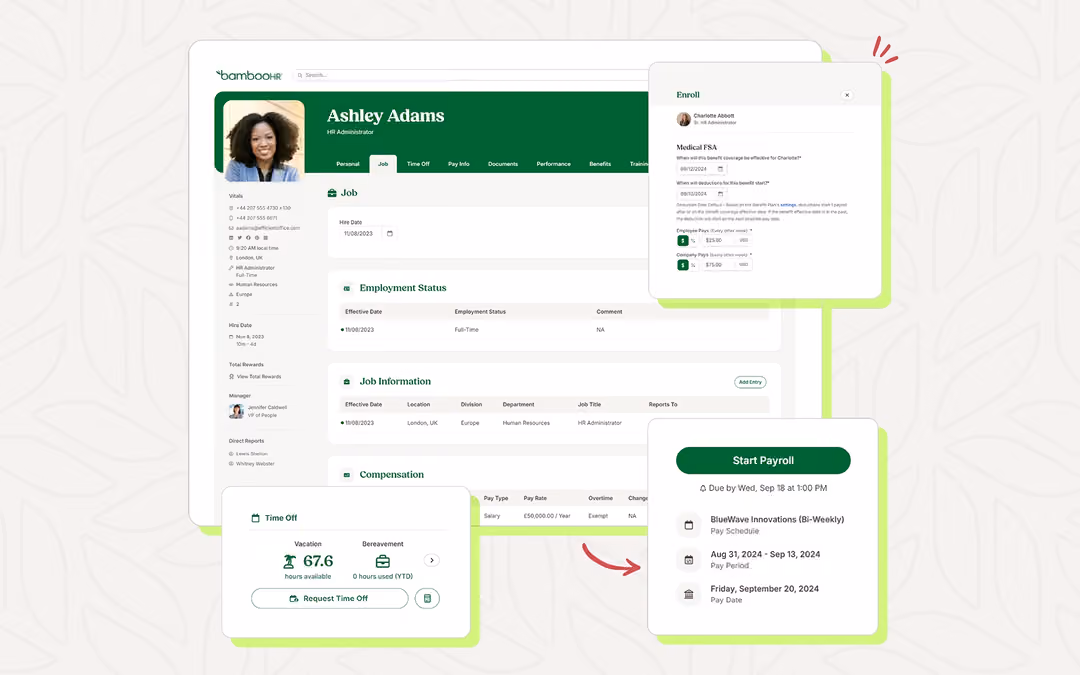Go to the Documents tab
Screen dimensions: 1080x675
pos(503,164)
